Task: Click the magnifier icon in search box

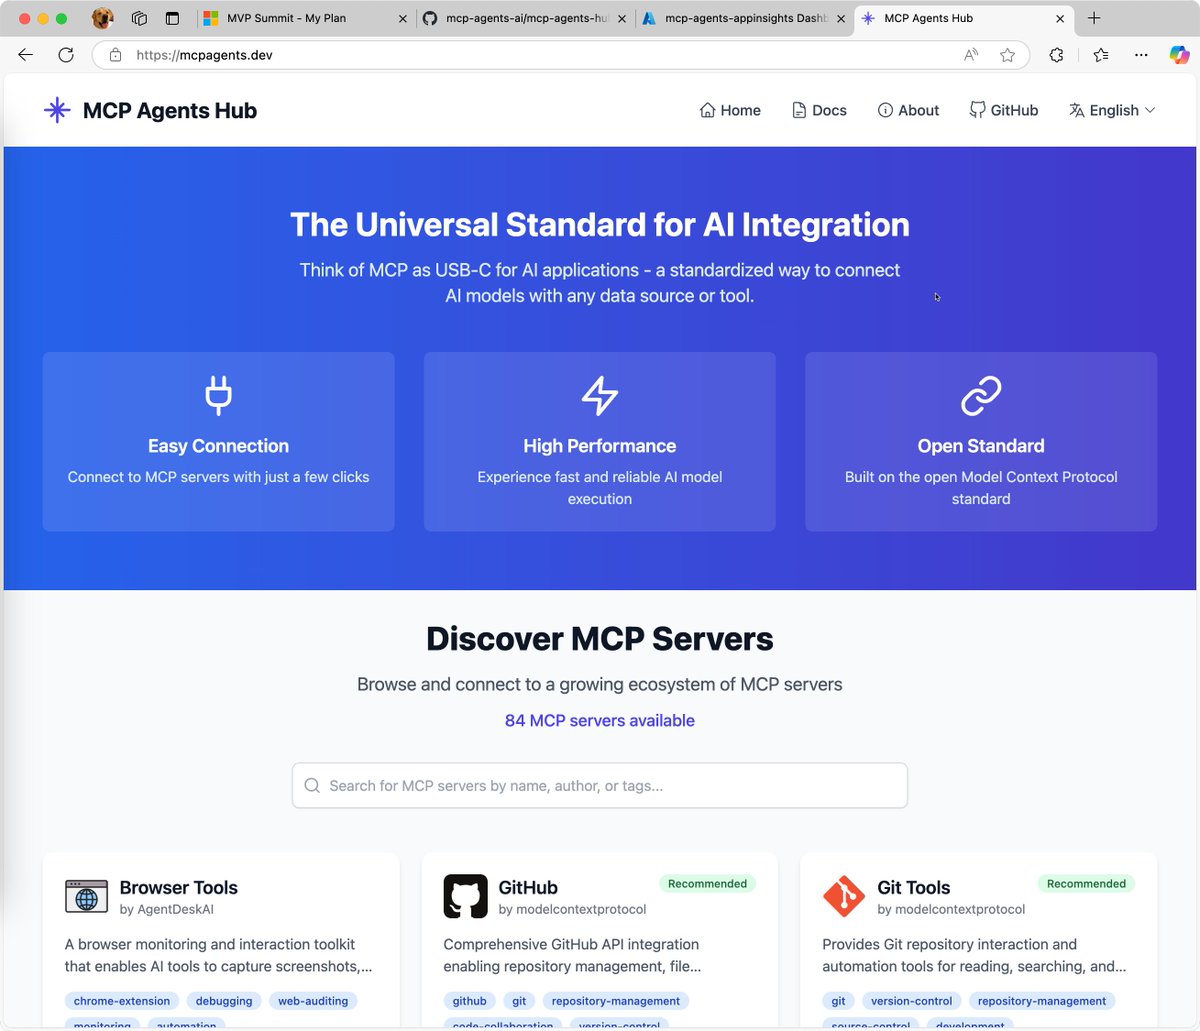Action: point(312,785)
